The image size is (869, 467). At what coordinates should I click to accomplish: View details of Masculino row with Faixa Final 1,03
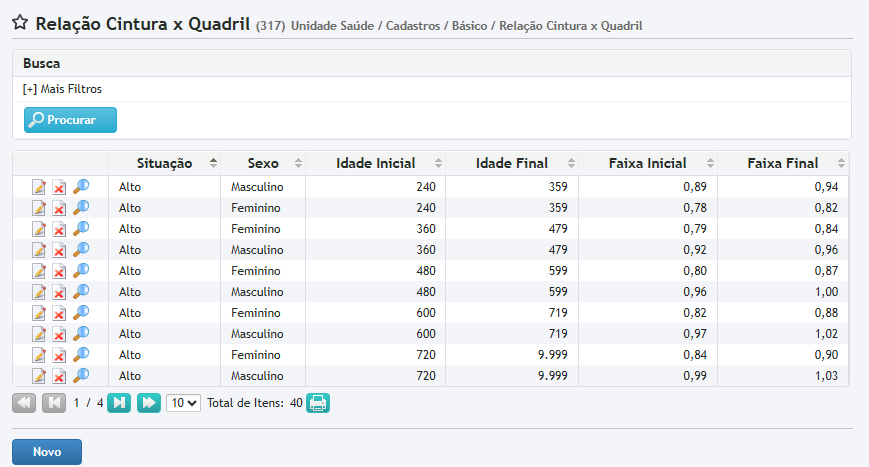pyautogui.click(x=81, y=375)
